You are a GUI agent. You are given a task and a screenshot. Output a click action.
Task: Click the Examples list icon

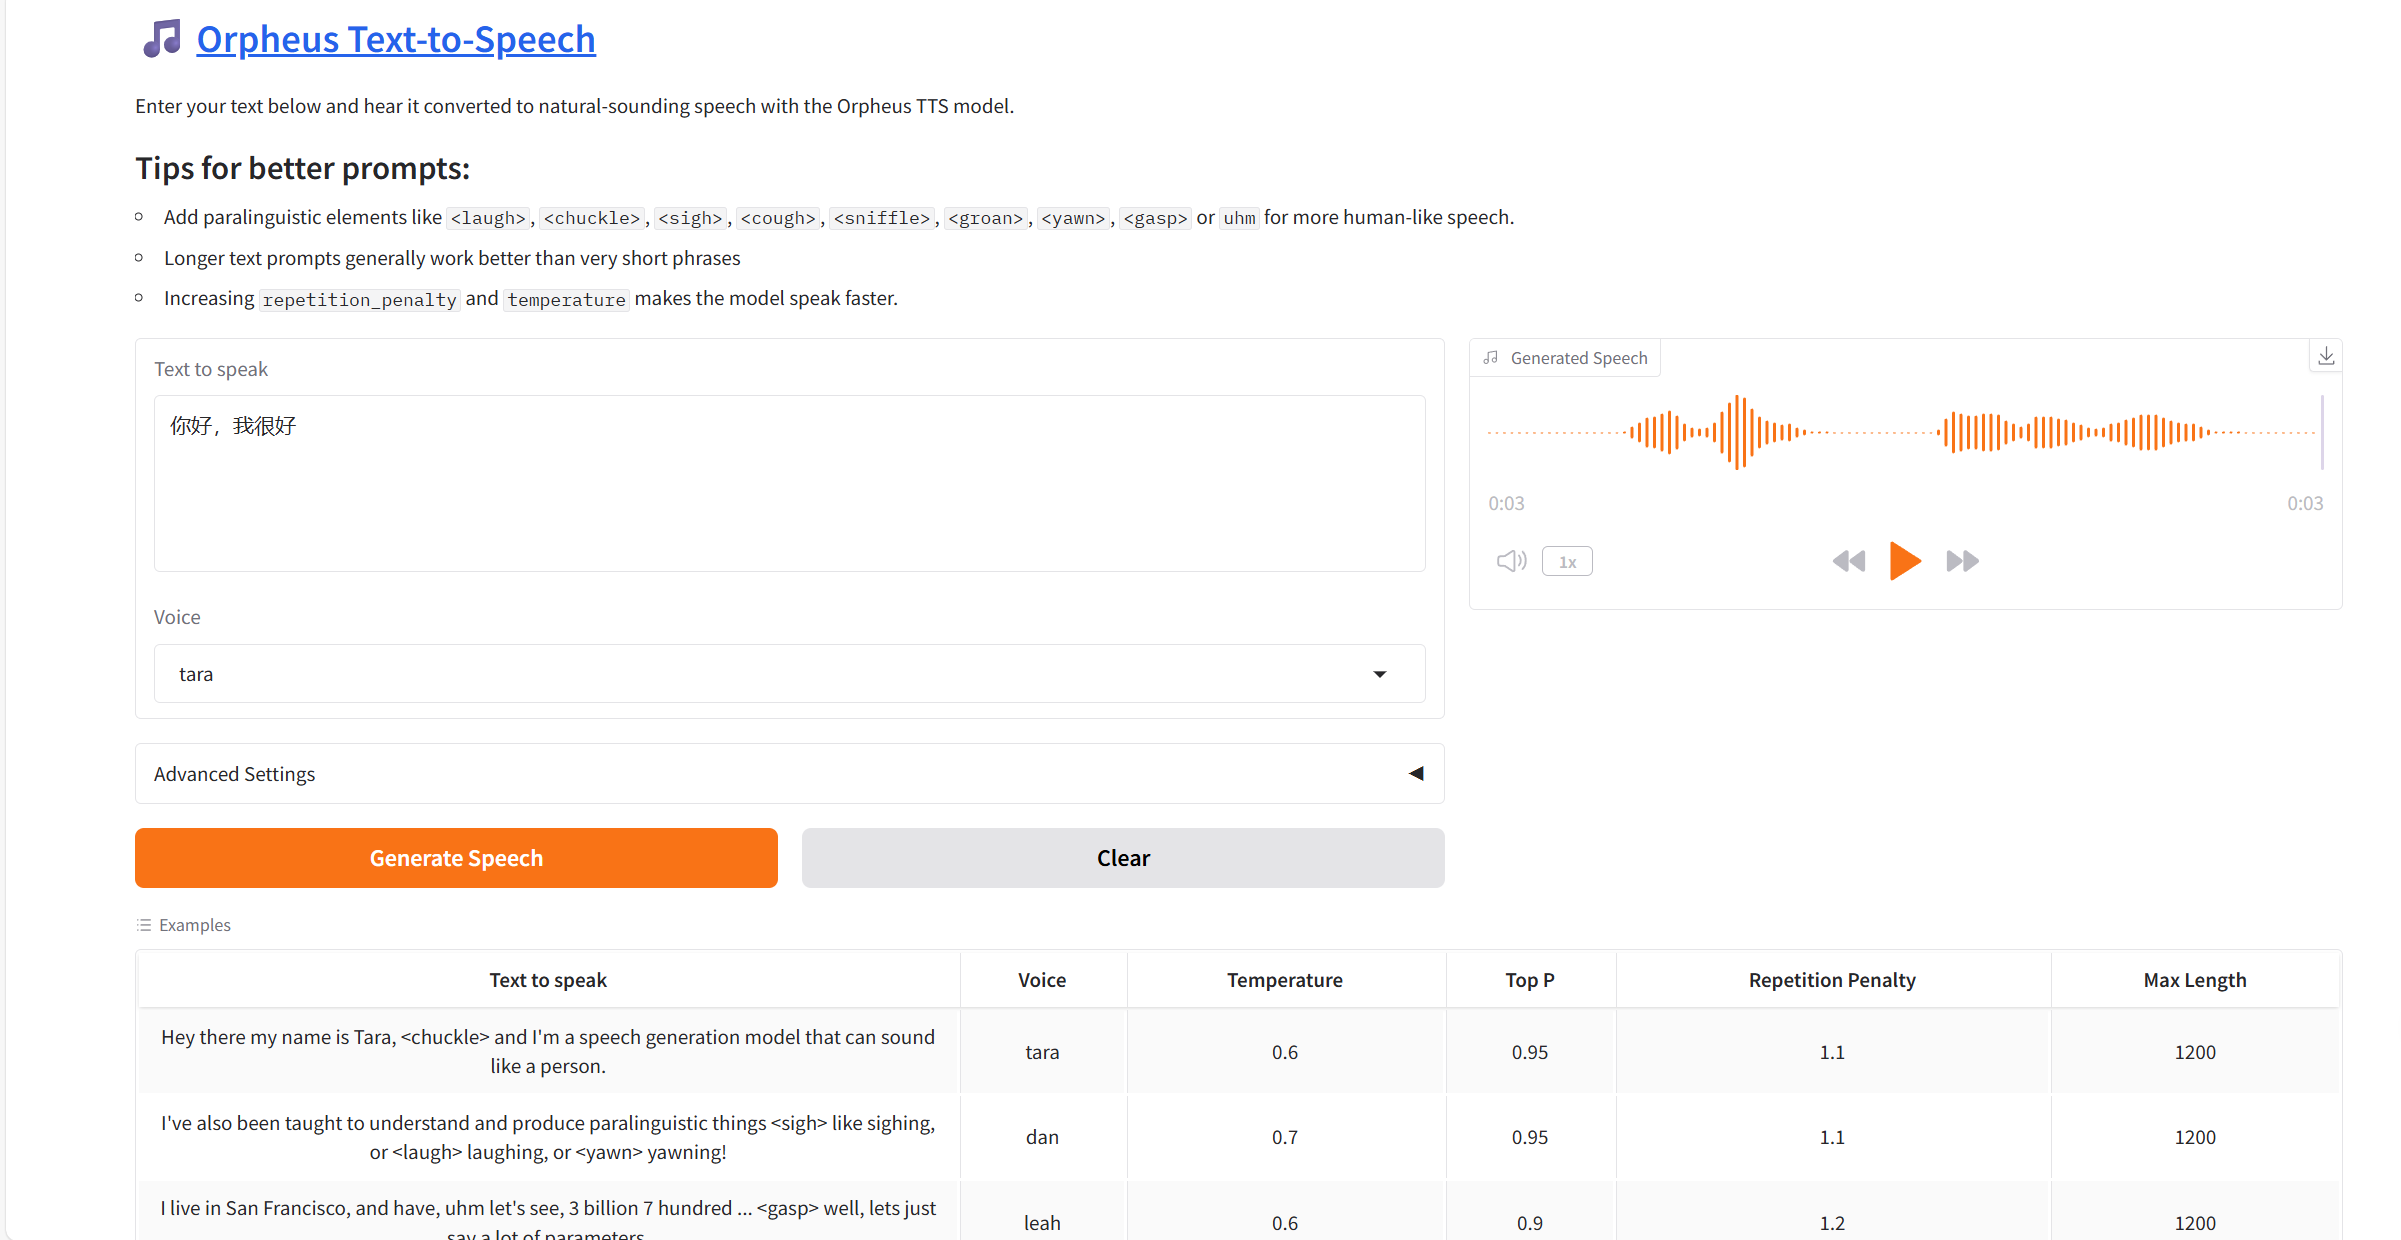click(x=144, y=925)
